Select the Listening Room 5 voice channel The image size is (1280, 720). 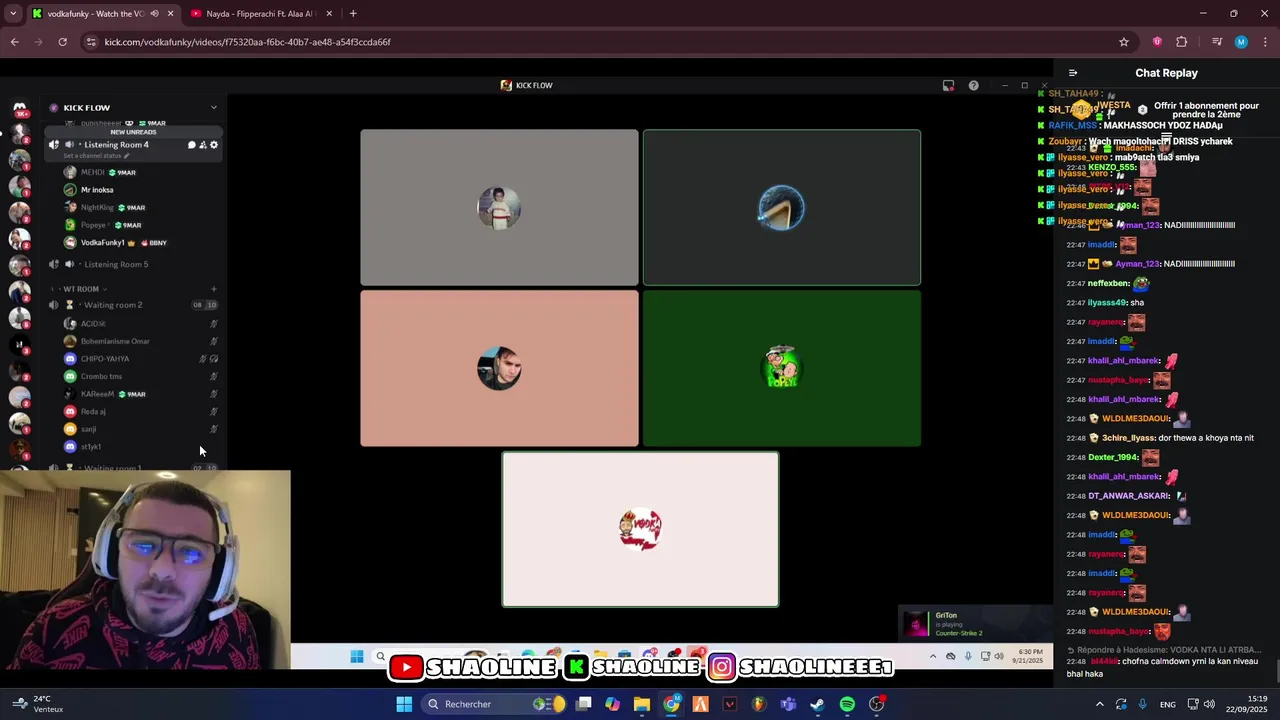[x=116, y=264]
